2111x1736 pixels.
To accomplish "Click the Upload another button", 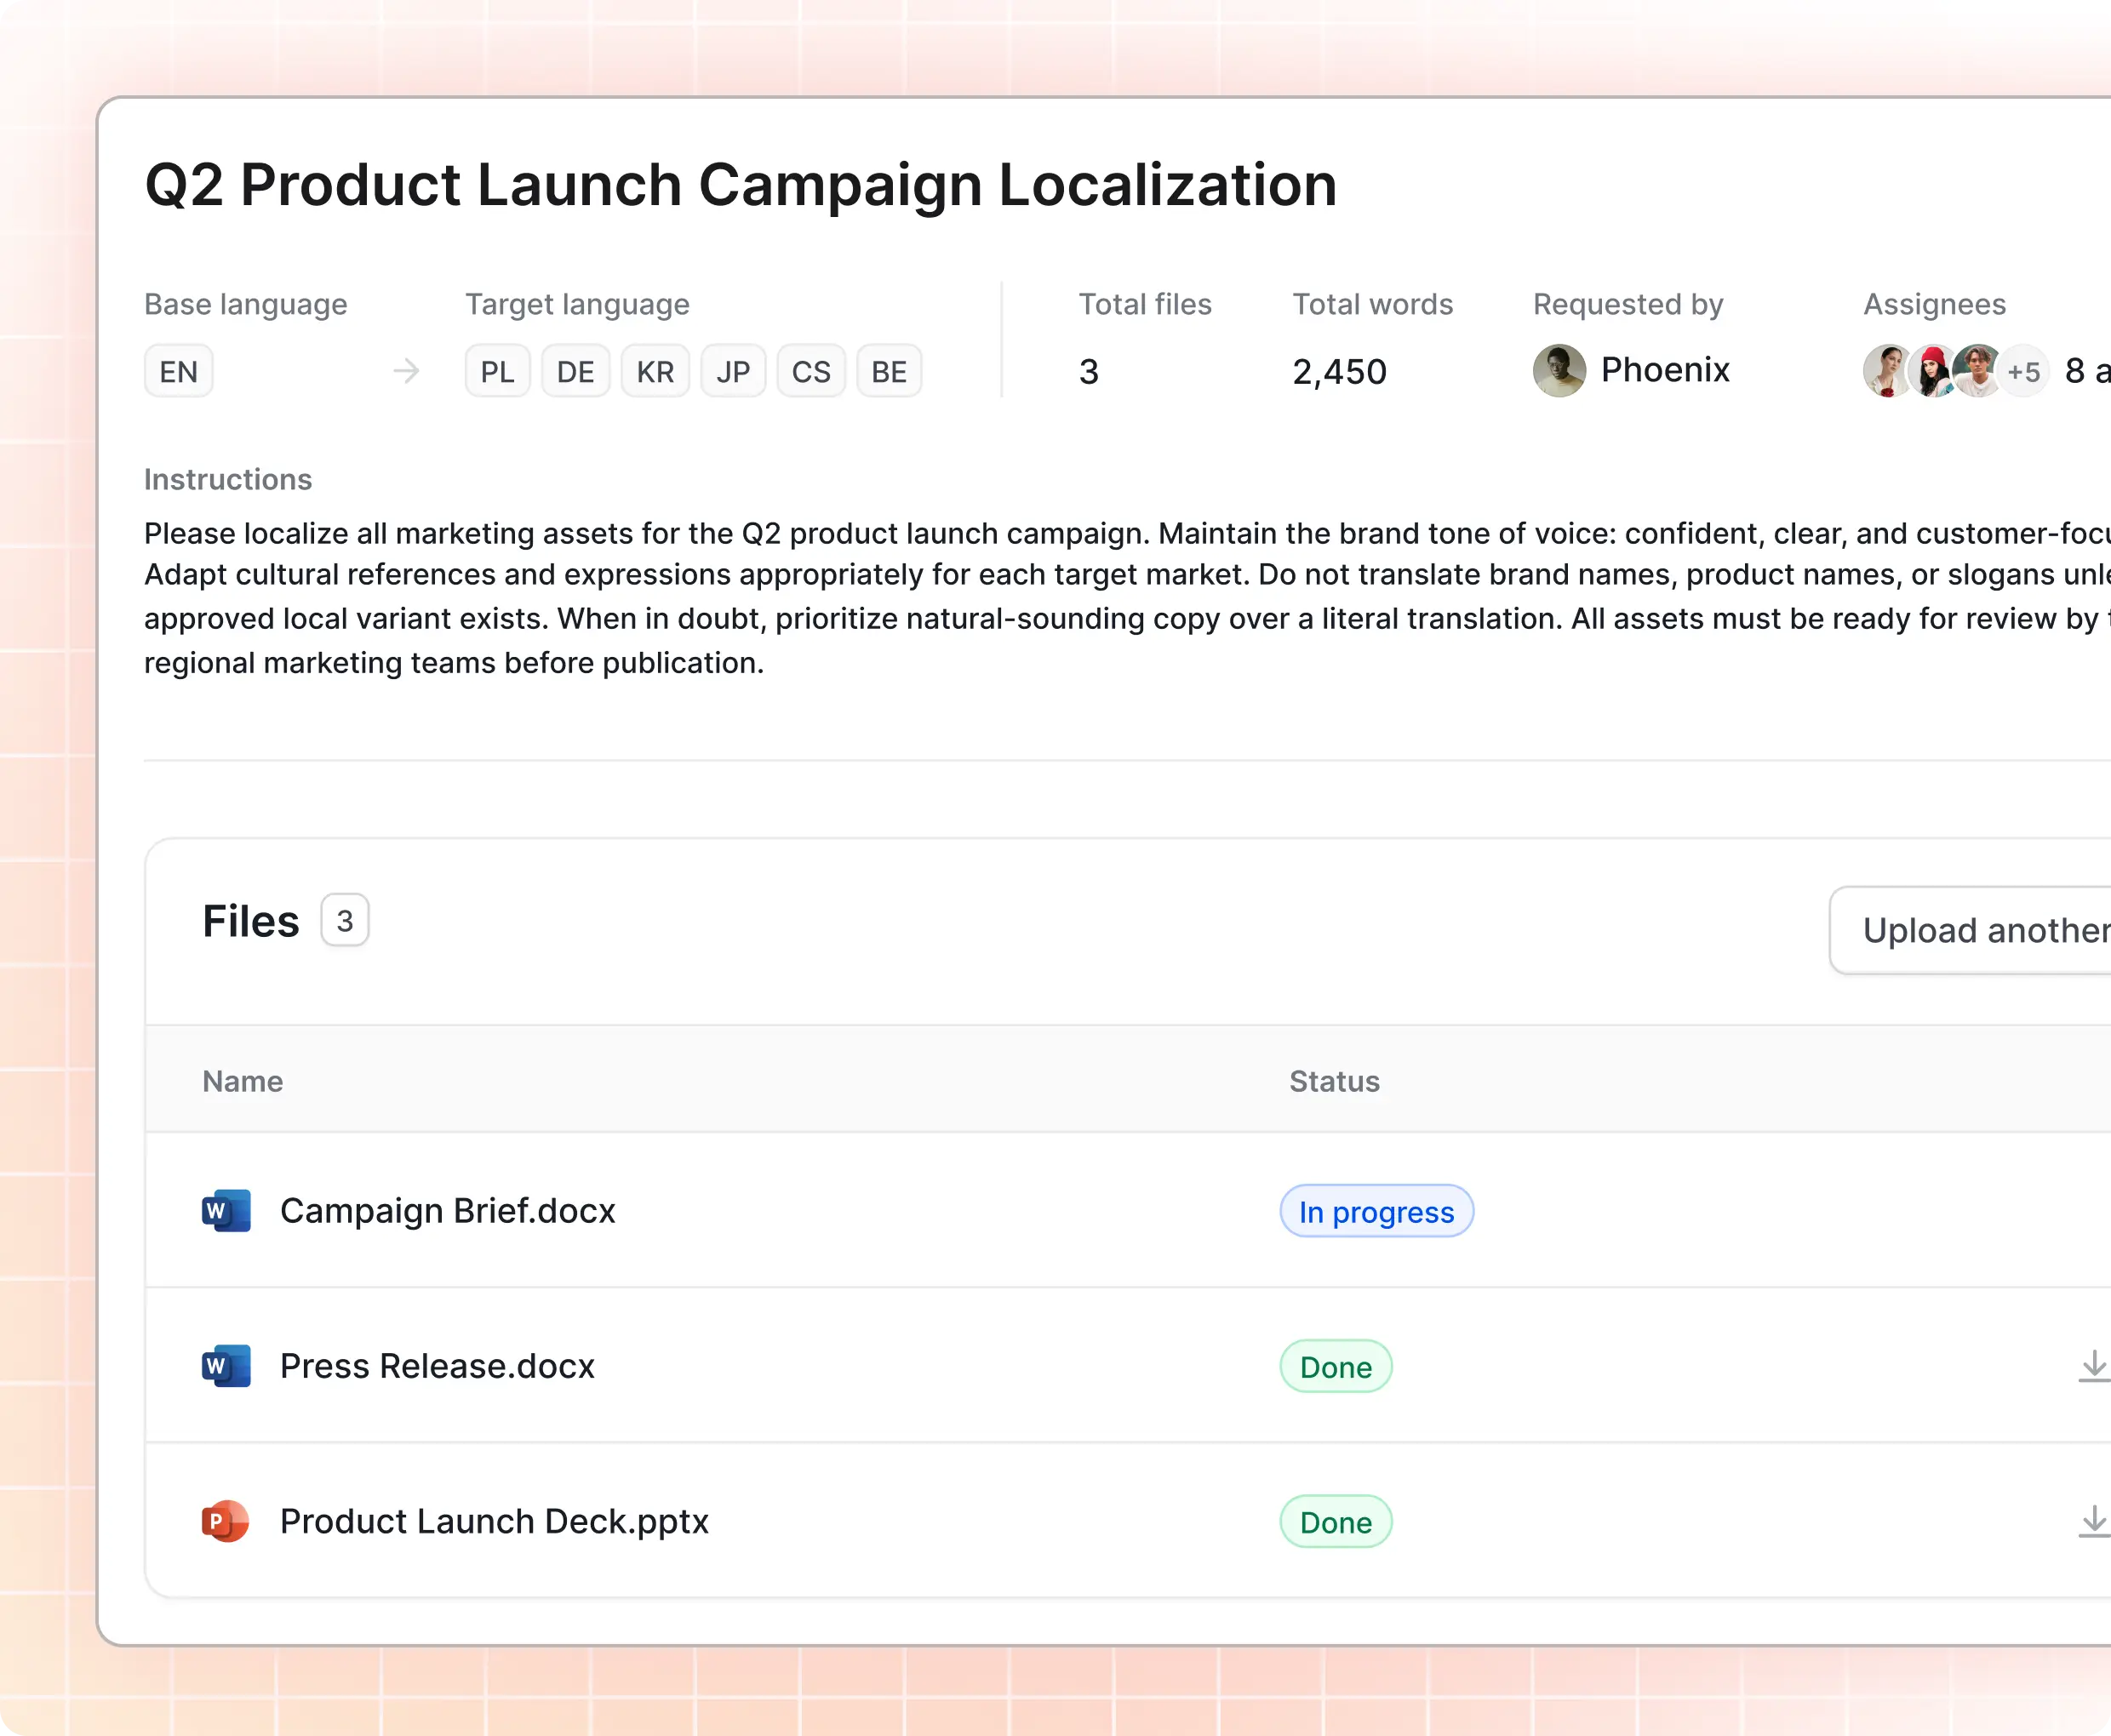I will (x=1971, y=930).
